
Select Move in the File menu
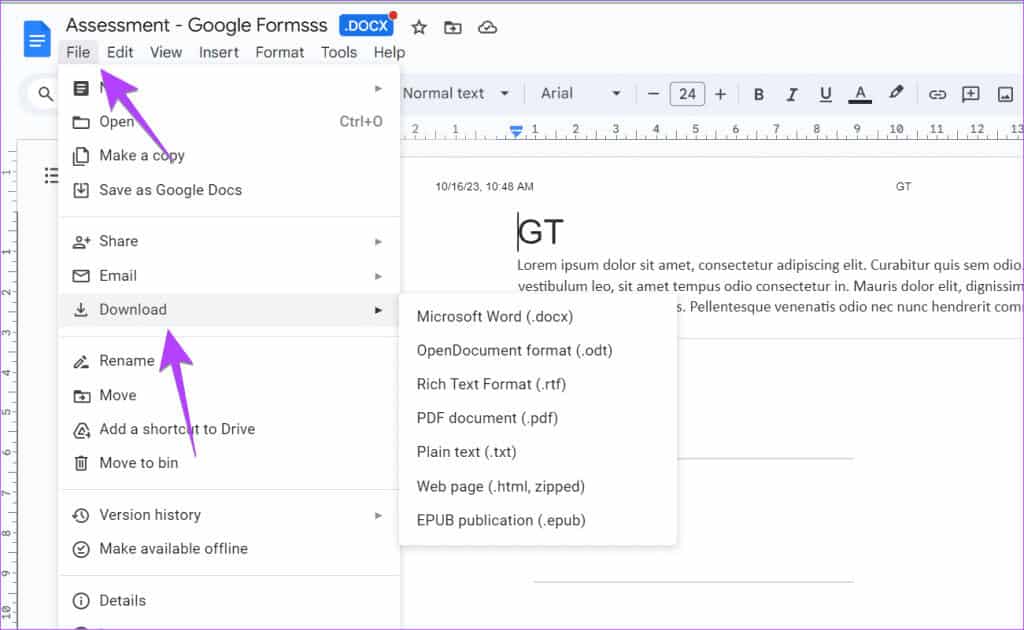coord(229,395)
